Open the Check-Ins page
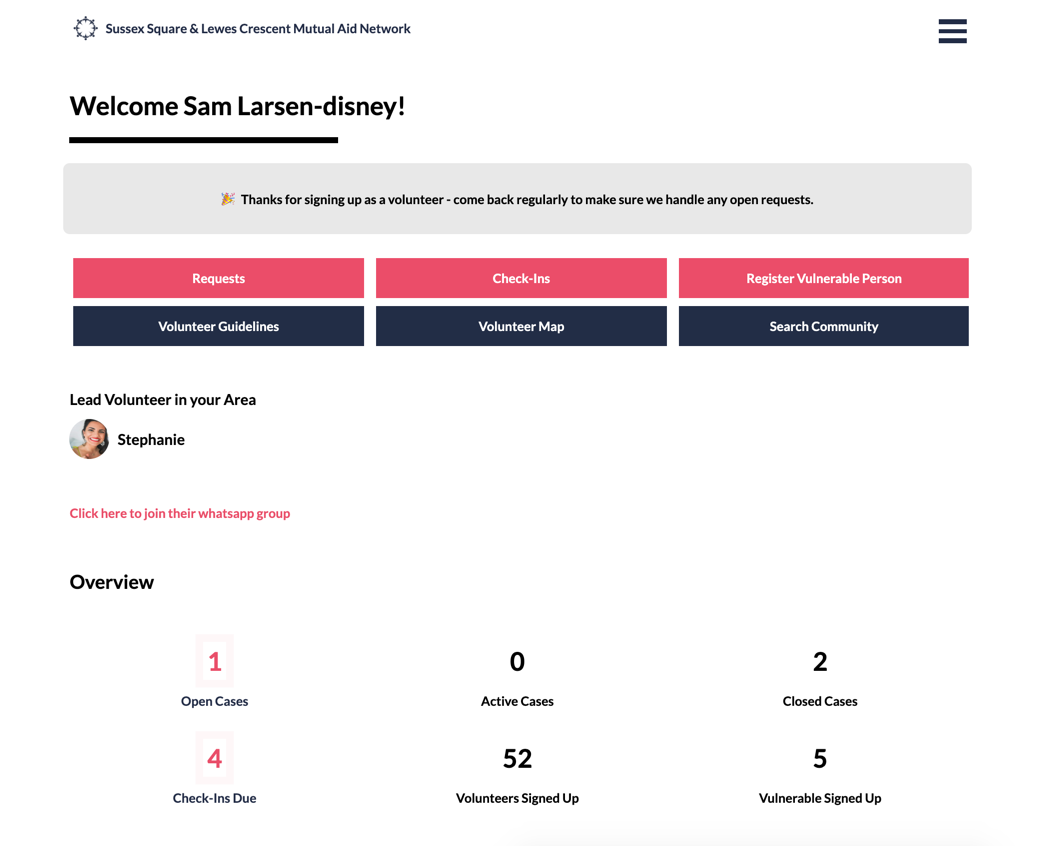 tap(521, 278)
